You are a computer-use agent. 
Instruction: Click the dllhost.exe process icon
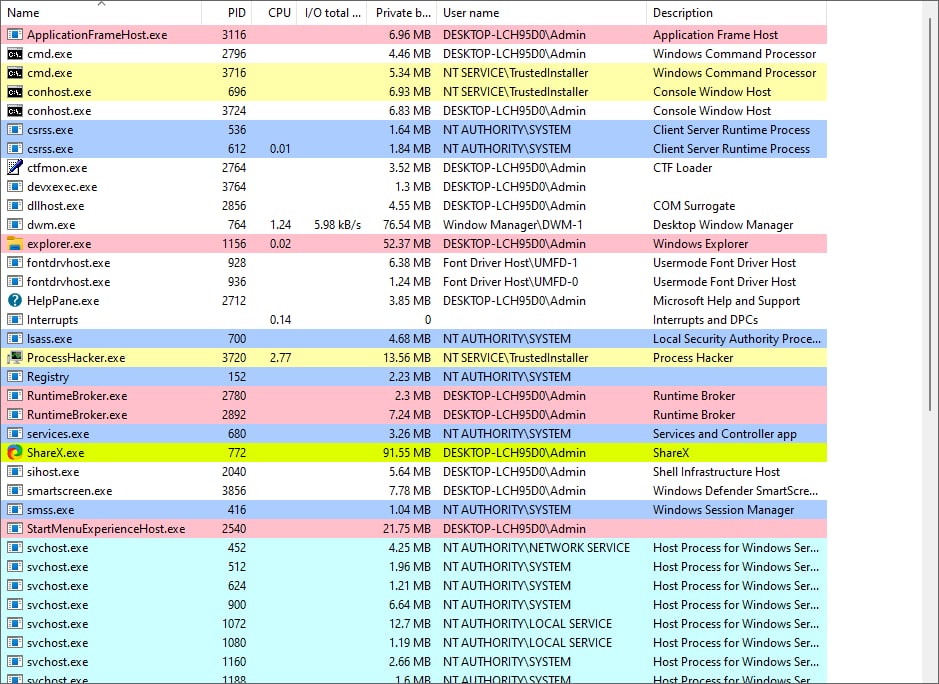[x=15, y=206]
